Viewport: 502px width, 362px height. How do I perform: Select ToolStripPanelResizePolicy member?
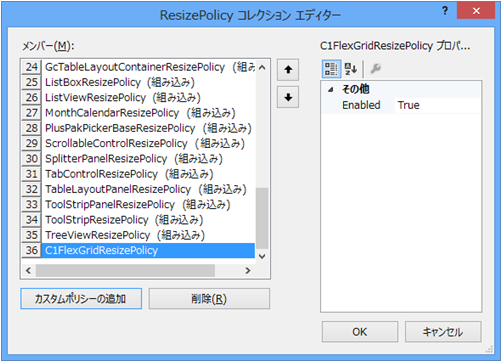[x=148, y=205]
